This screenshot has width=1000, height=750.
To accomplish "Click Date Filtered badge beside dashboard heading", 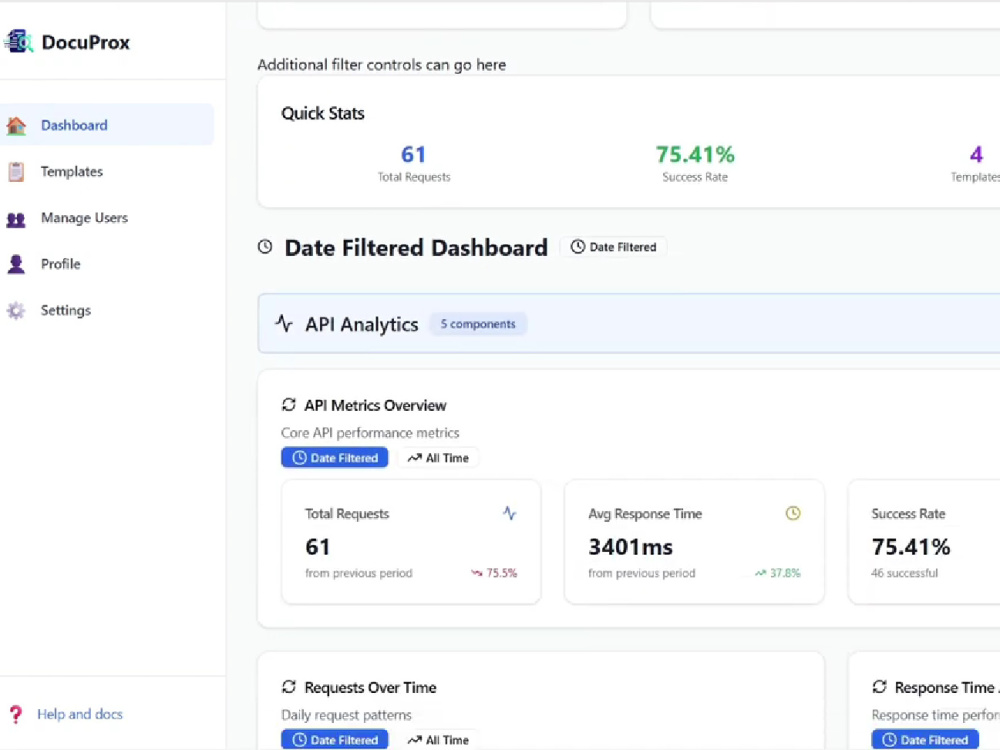I will tap(614, 247).
